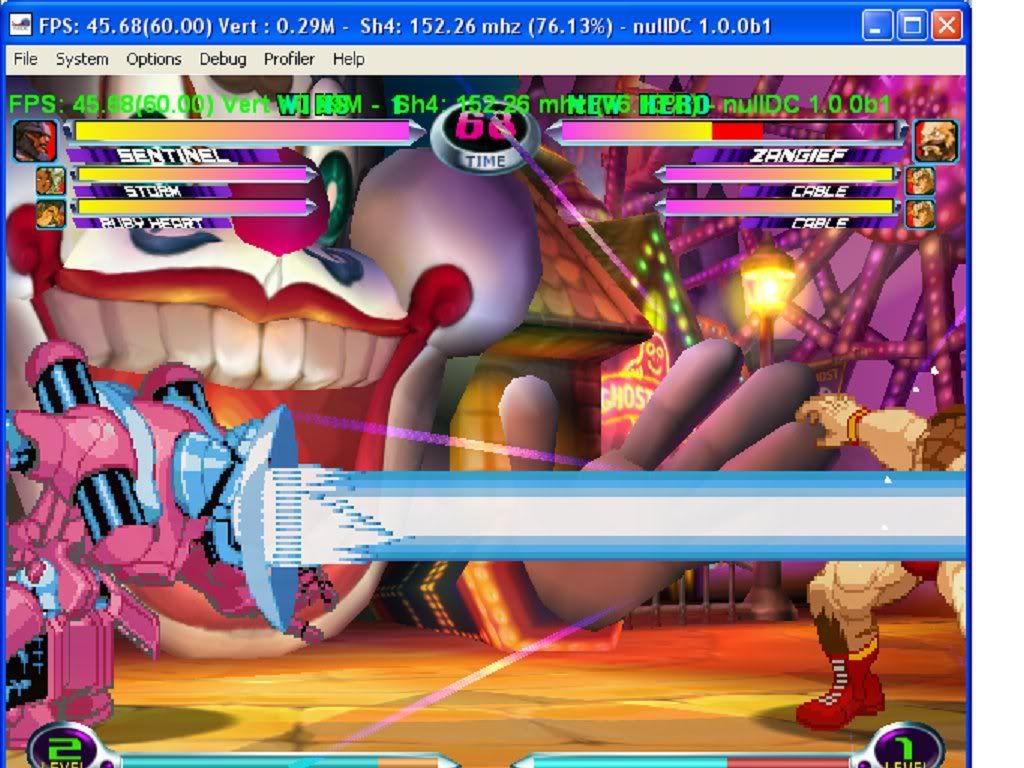Click Storm's health bar

pyautogui.click(x=193, y=174)
